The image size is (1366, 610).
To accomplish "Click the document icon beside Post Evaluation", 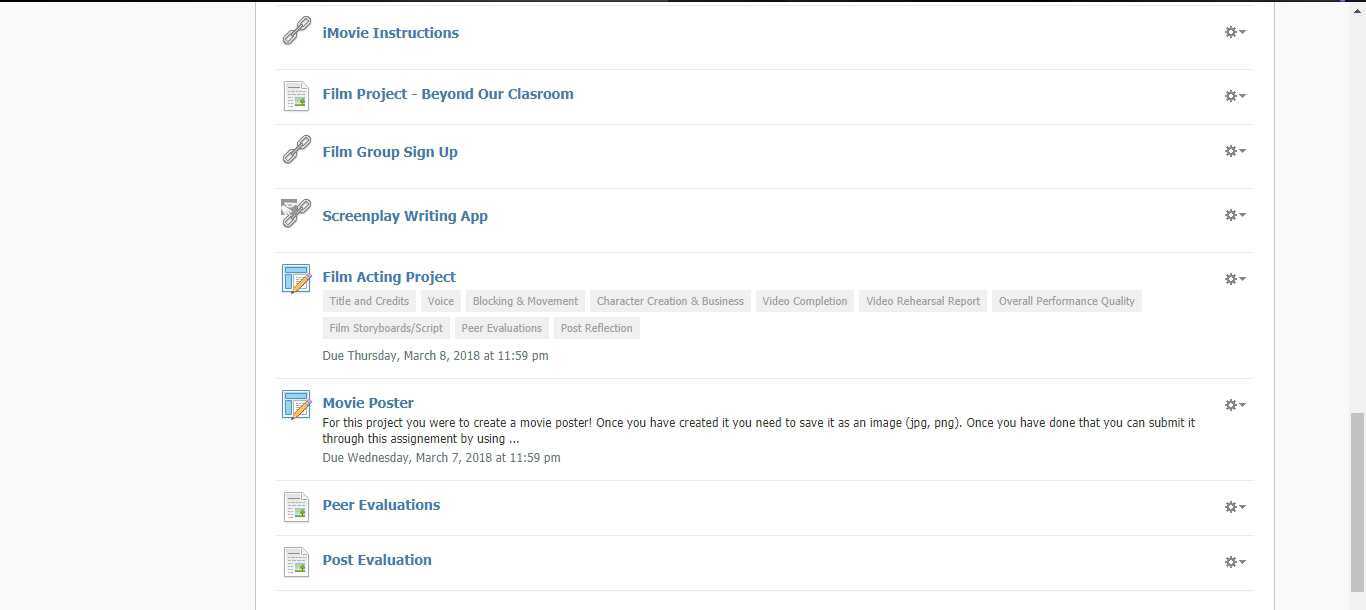I will tap(296, 562).
